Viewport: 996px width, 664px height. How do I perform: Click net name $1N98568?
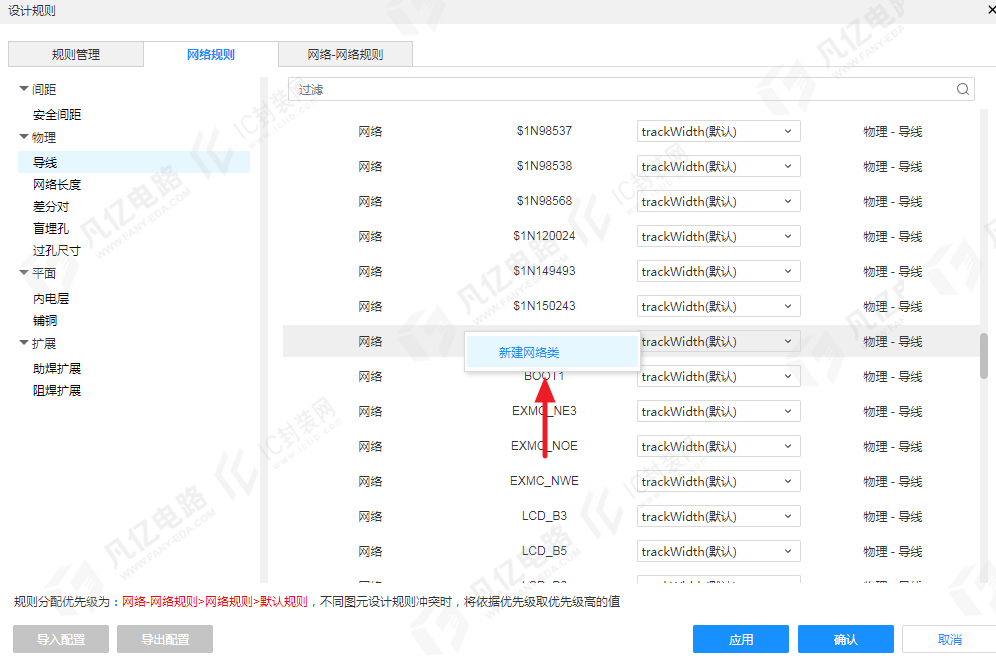[544, 201]
